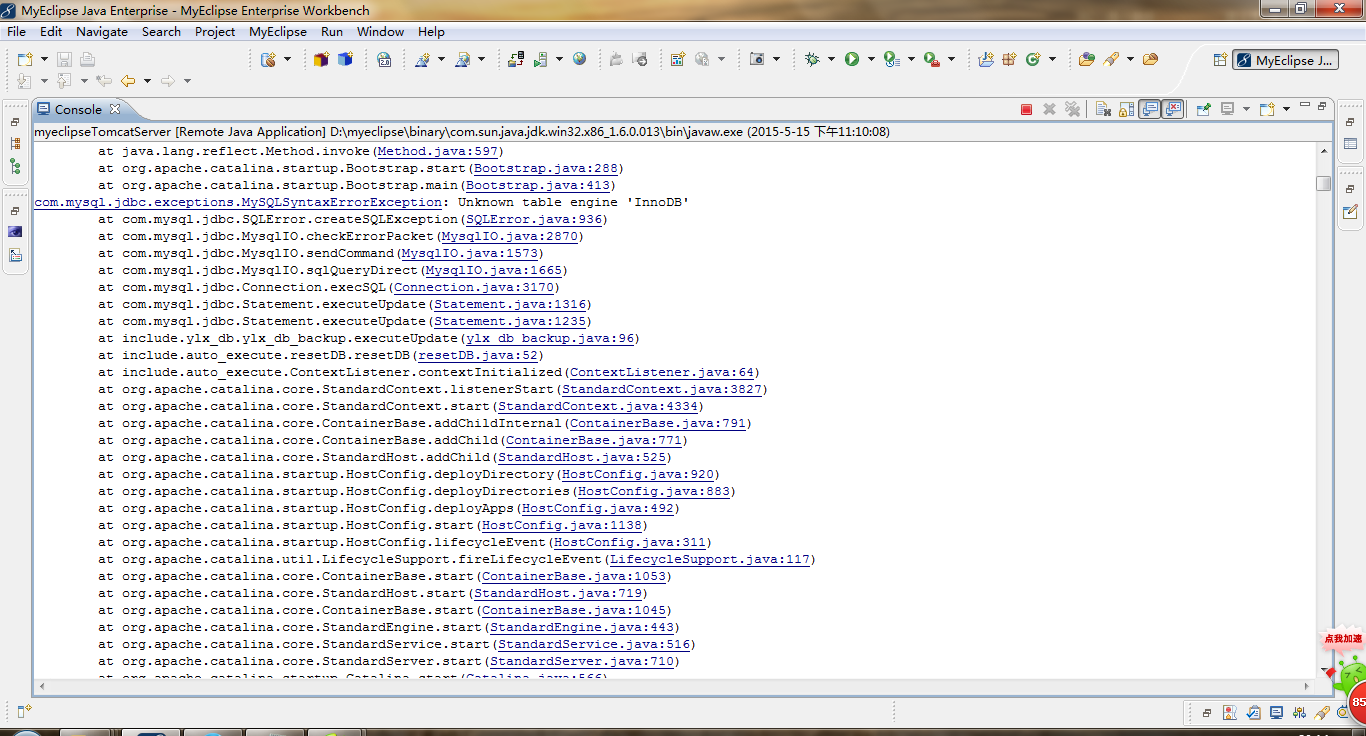
Task: Click the Open Console icon
Action: click(1267, 109)
